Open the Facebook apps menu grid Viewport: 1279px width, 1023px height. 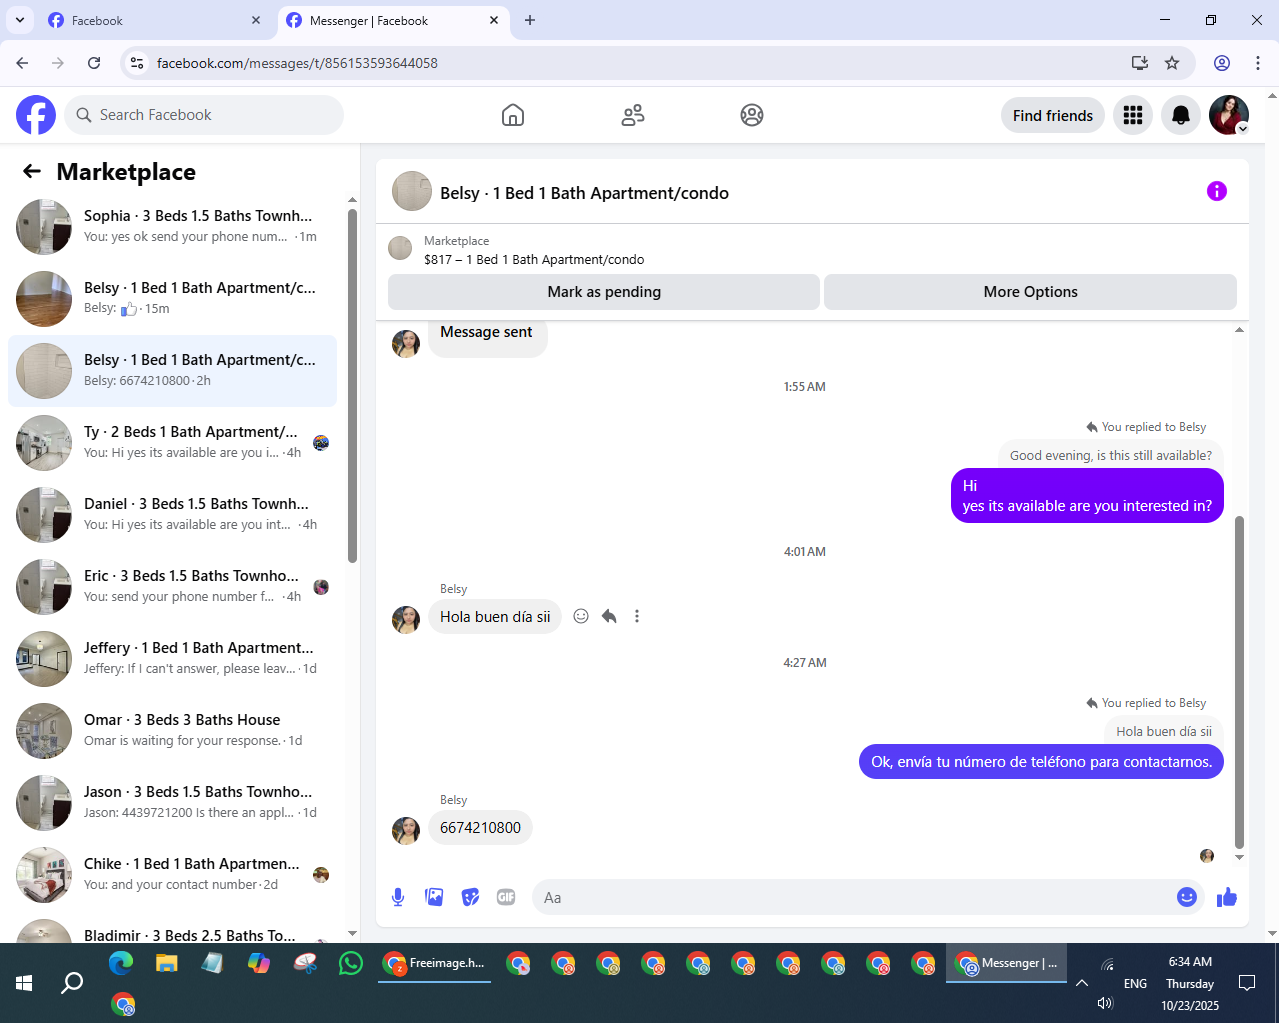pos(1133,115)
